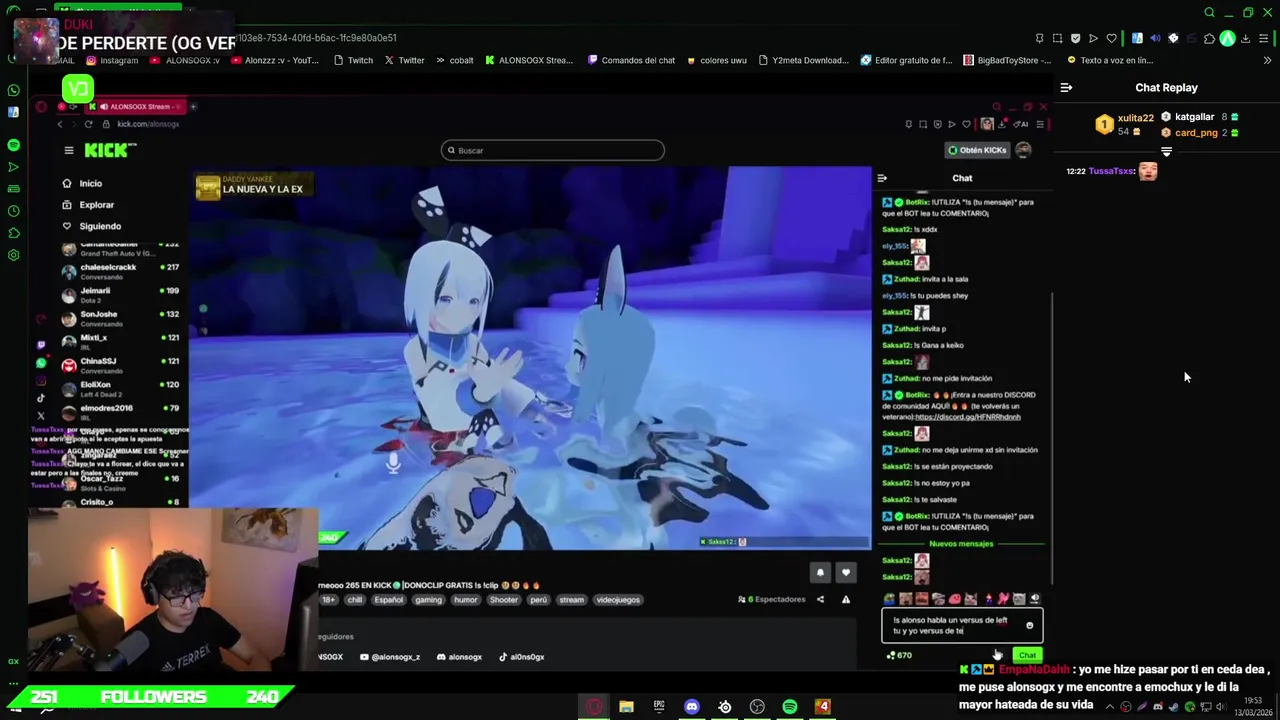Open chaleselcrackk channel in the sidebar

click(120, 271)
